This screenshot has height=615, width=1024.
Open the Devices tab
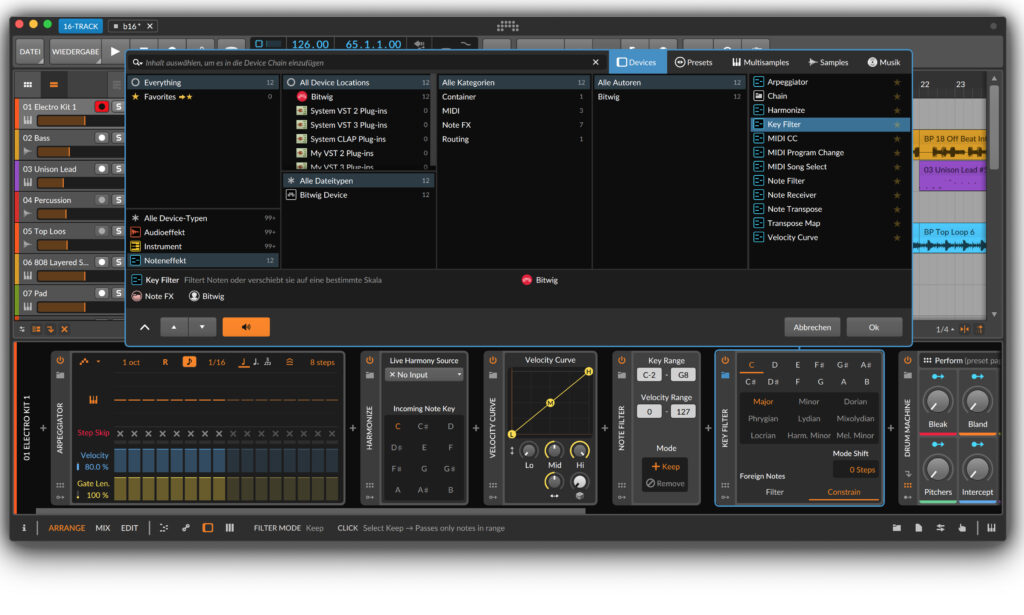click(x=637, y=63)
